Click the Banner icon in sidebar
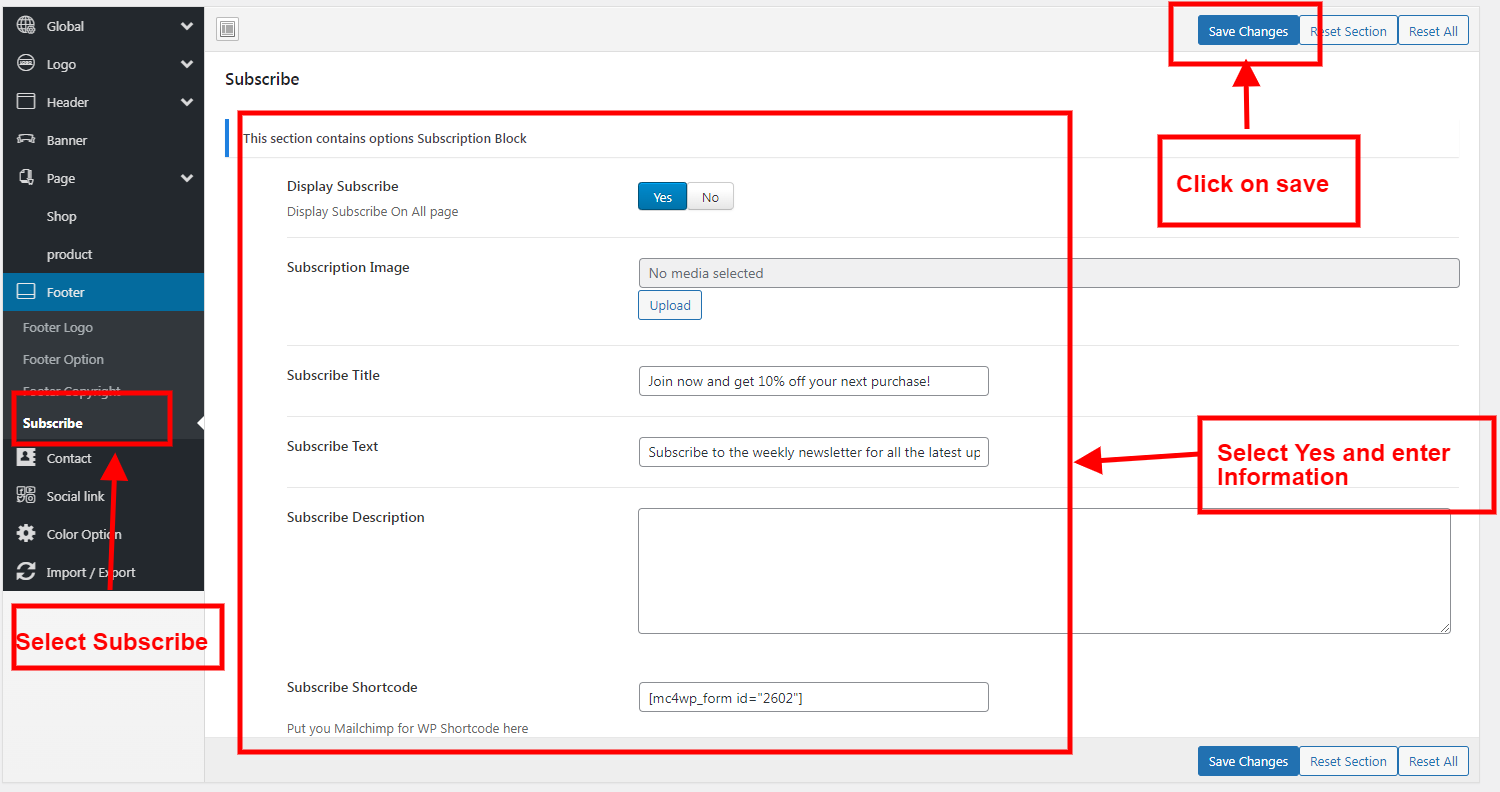This screenshot has height=792, width=1500. coord(26,140)
